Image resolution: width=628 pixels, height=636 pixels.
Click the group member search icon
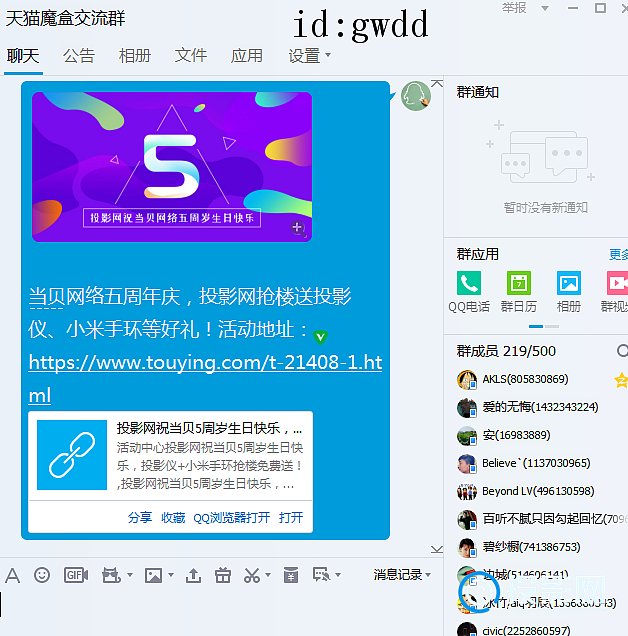click(x=622, y=351)
